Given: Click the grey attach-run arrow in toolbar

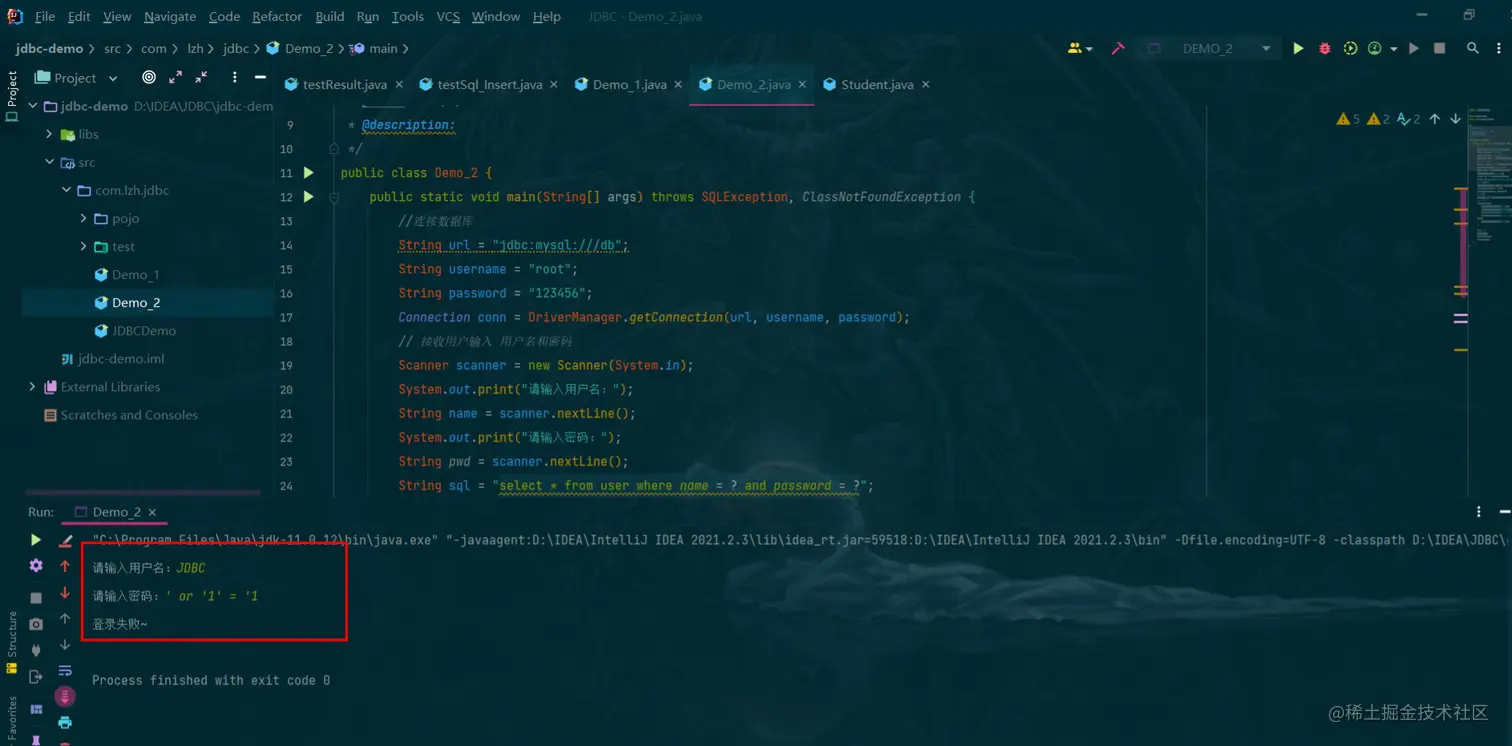Looking at the screenshot, I should pos(1413,48).
